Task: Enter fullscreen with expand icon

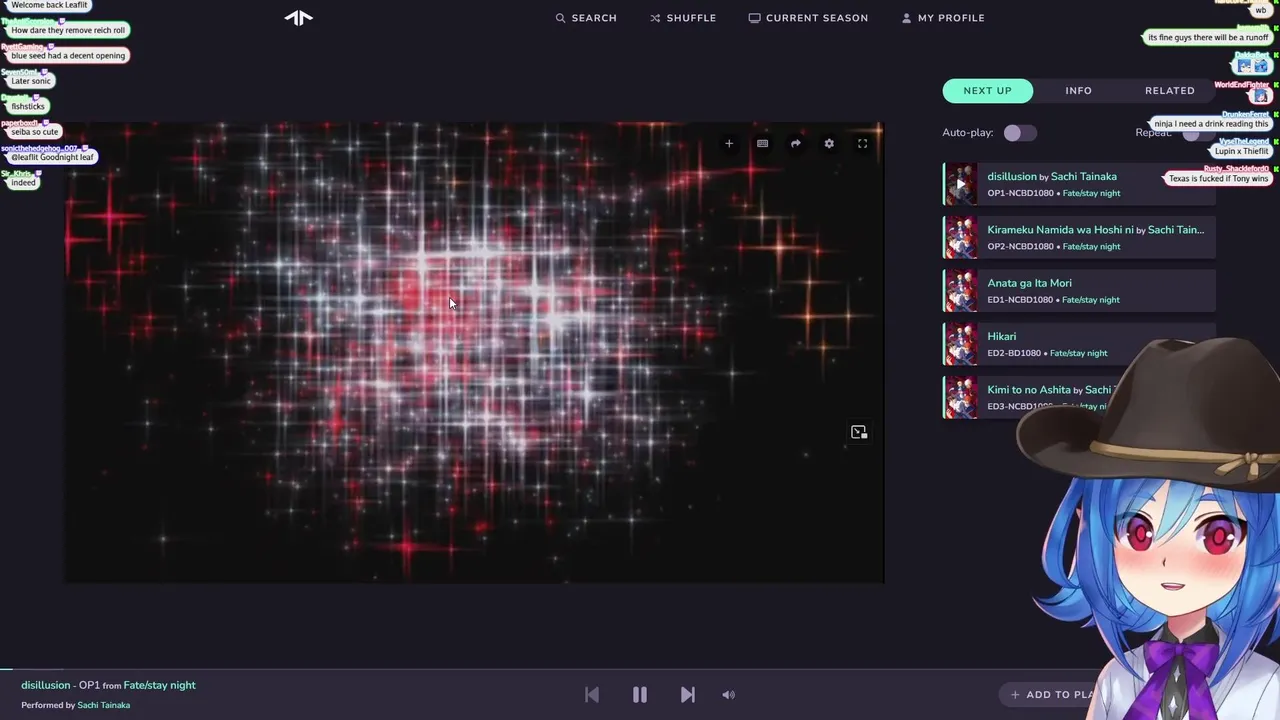Action: (x=862, y=144)
